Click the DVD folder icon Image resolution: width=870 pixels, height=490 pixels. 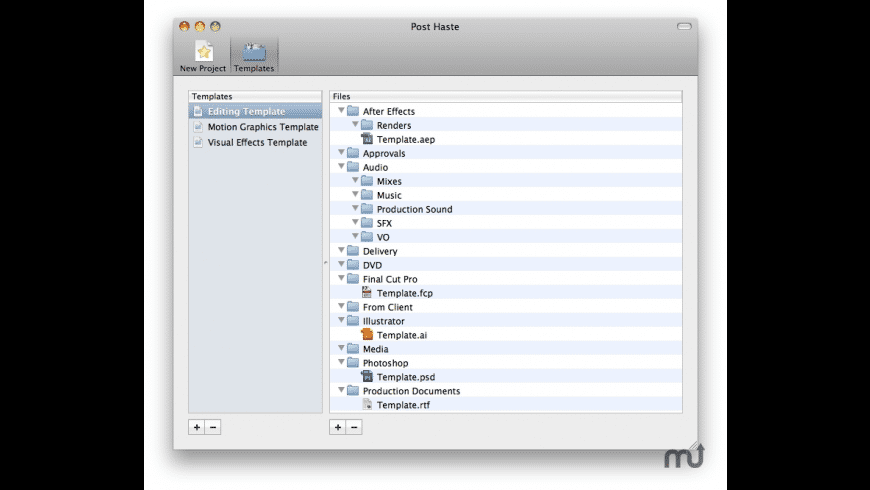[353, 265]
